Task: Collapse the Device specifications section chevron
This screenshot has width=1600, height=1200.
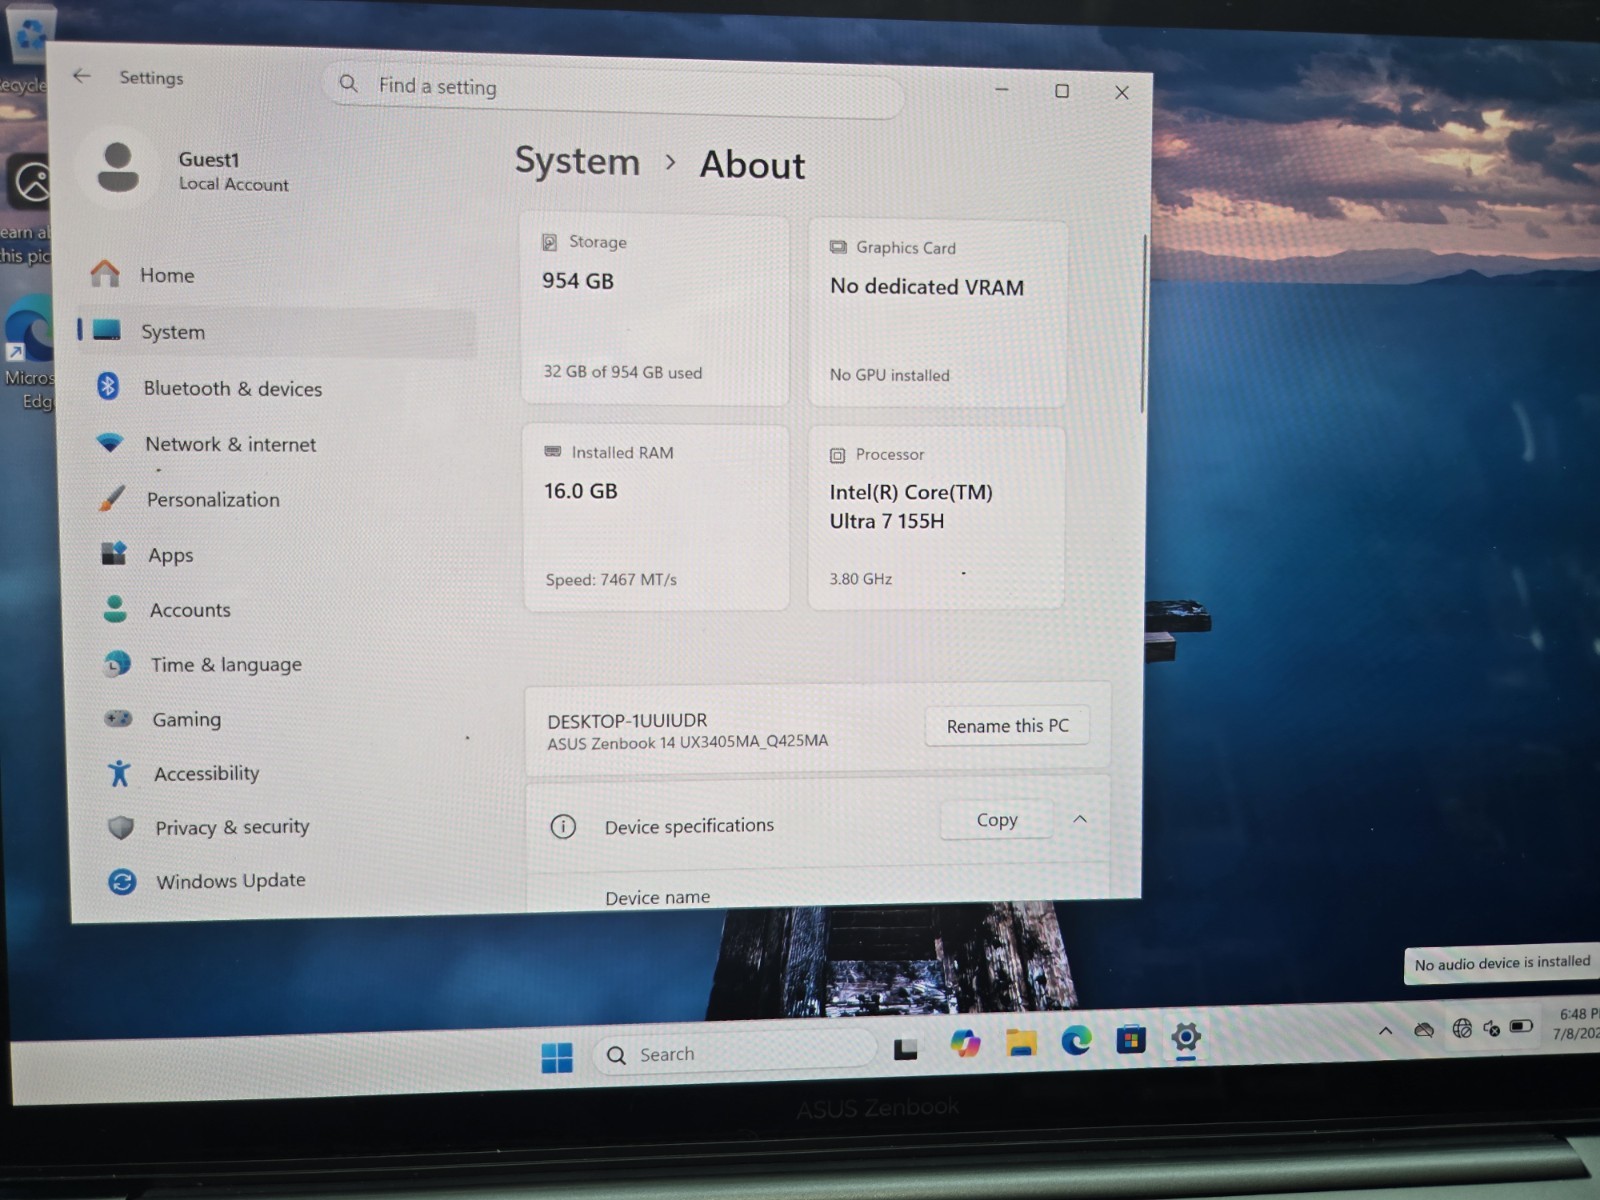Action: point(1080,819)
